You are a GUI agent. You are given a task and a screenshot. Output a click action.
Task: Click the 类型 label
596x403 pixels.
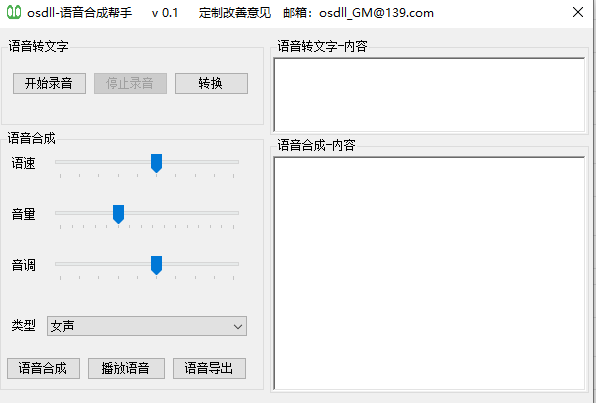point(24,325)
